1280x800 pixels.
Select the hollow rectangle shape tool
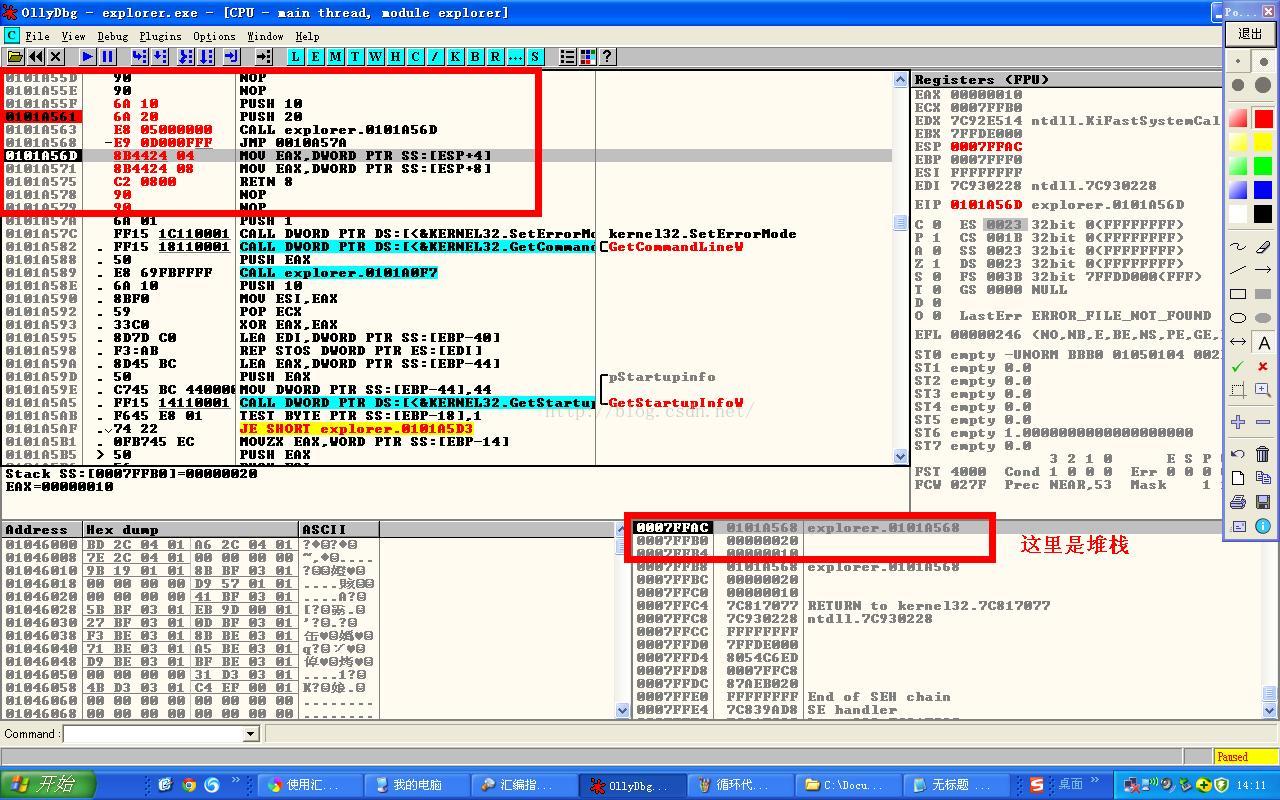coord(1238,294)
